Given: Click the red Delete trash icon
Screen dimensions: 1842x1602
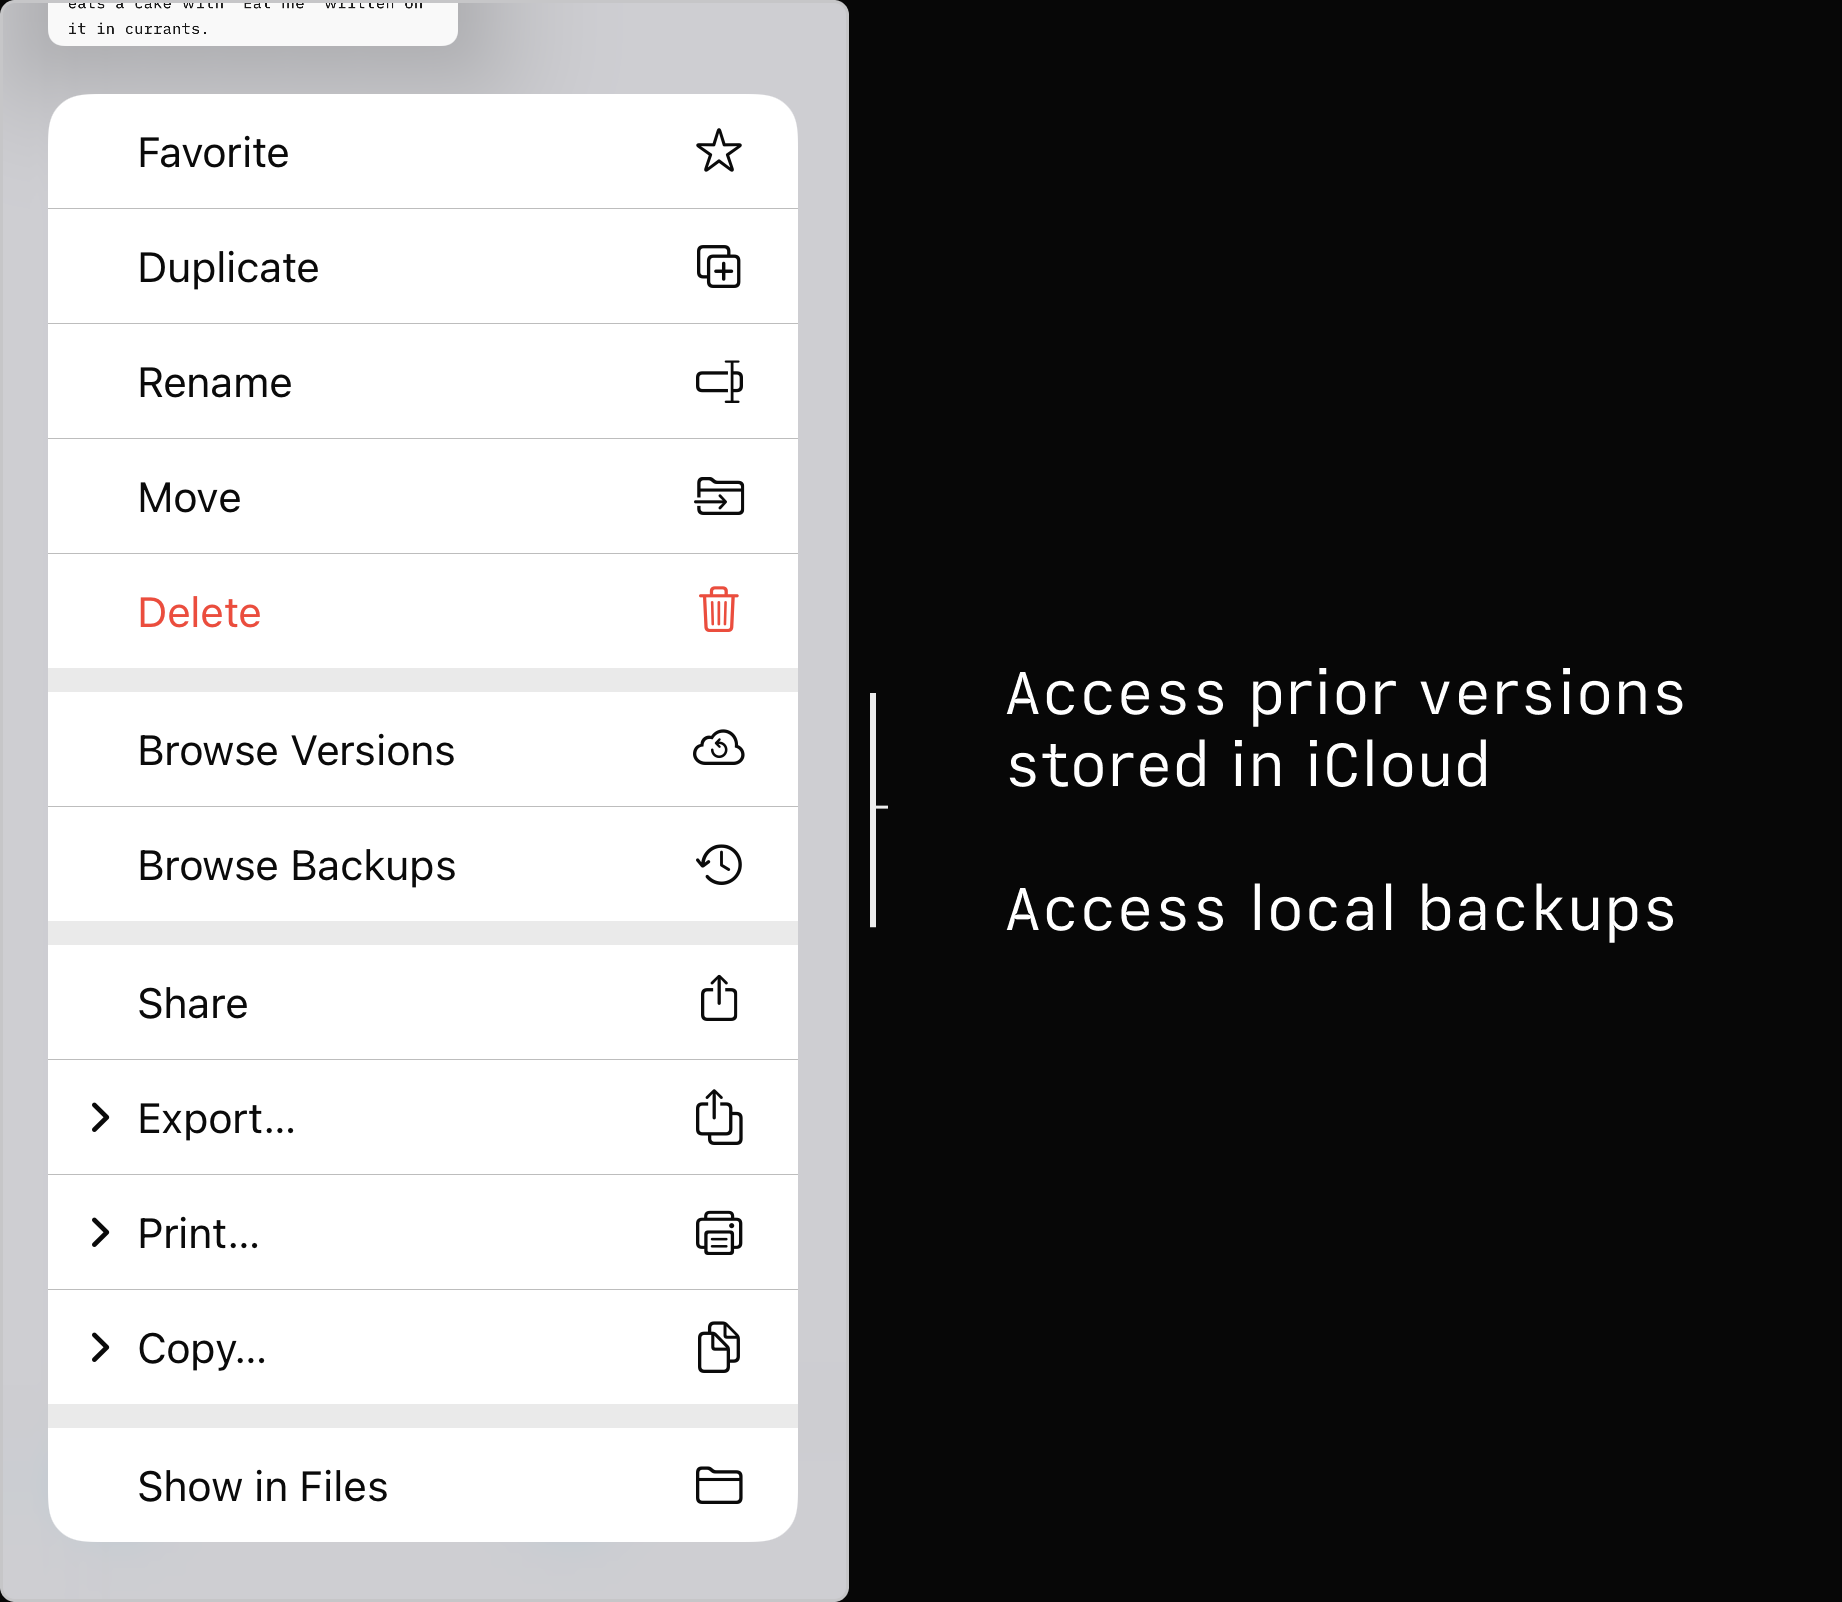Looking at the screenshot, I should coord(718,610).
